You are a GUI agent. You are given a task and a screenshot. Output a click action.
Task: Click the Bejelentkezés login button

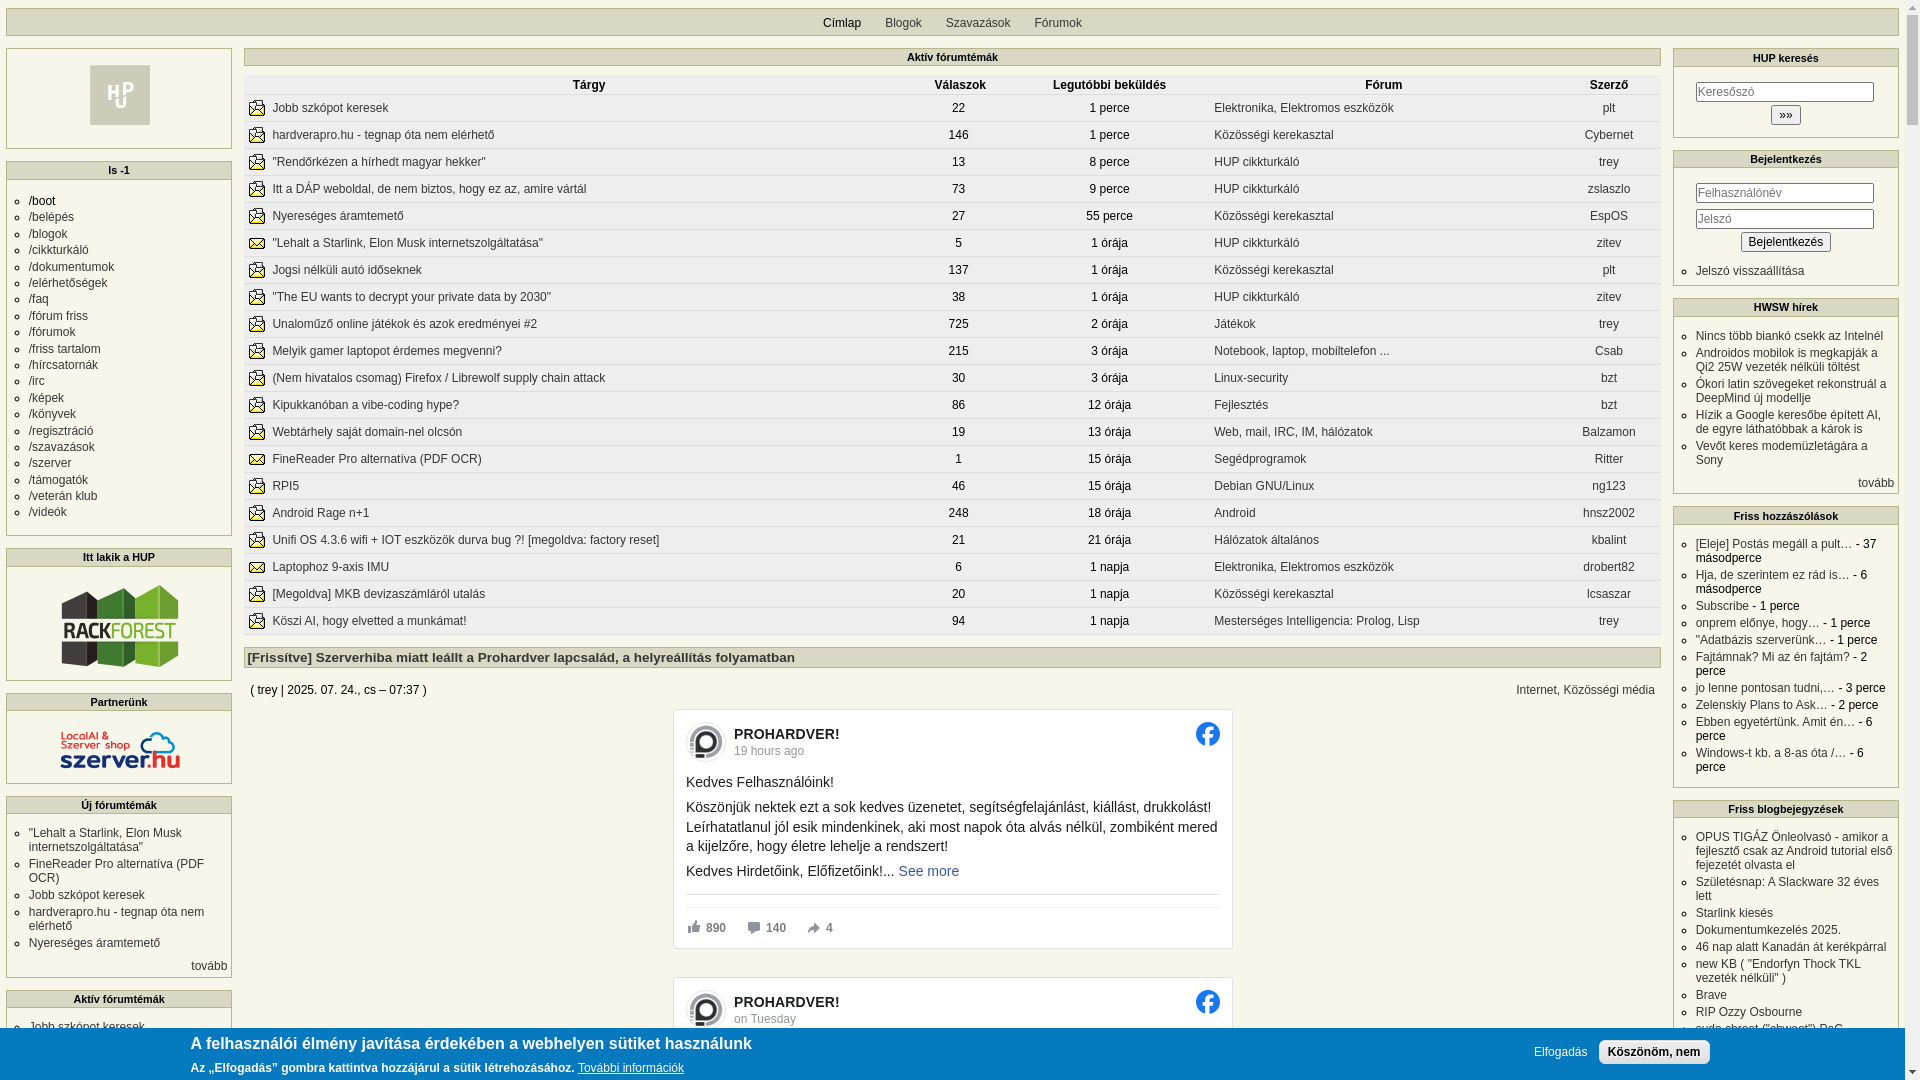1785,242
